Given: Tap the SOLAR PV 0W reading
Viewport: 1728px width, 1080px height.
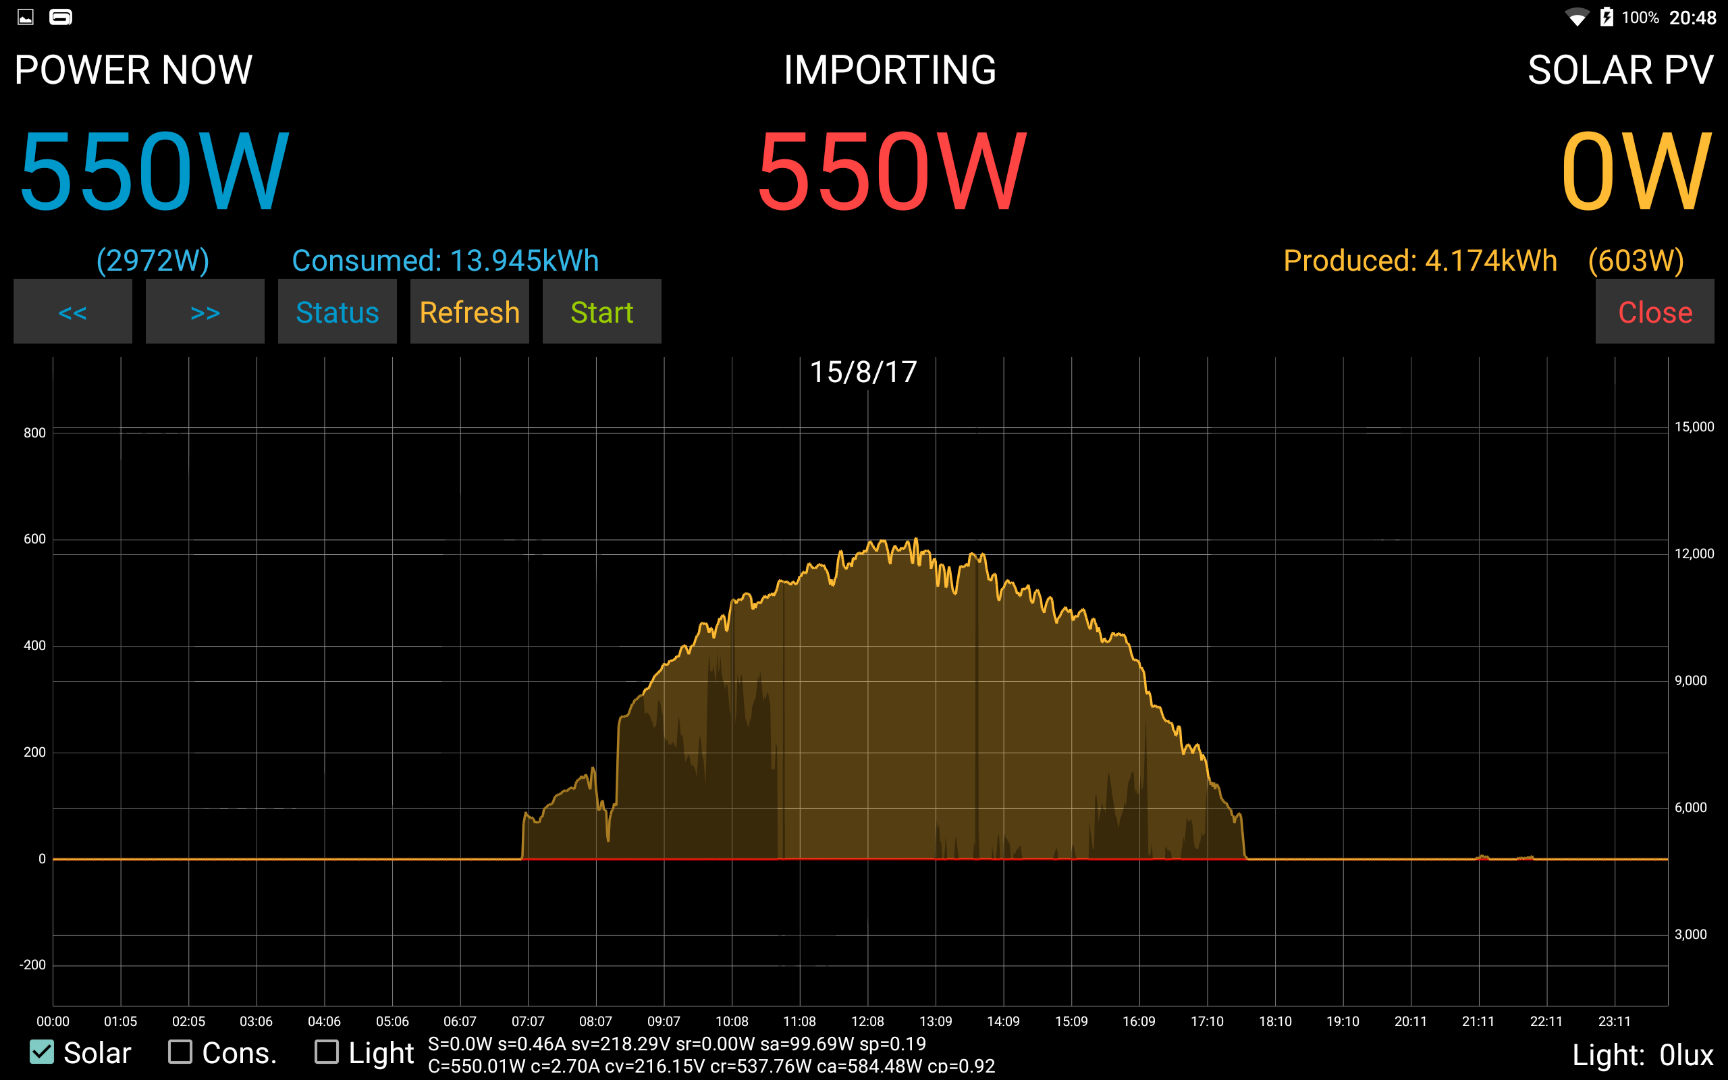Looking at the screenshot, I should [x=1636, y=170].
